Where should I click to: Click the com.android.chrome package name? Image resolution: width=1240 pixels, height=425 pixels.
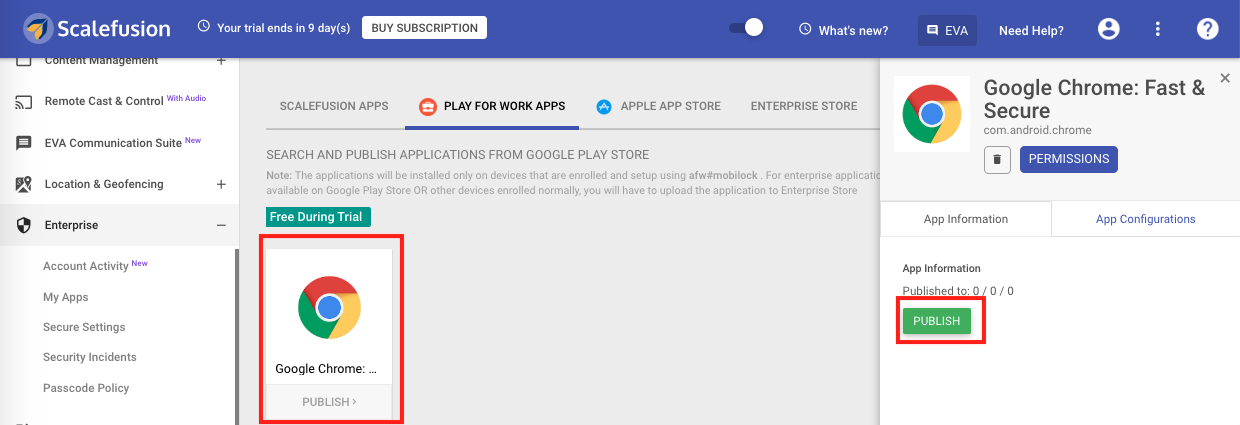tap(1038, 130)
